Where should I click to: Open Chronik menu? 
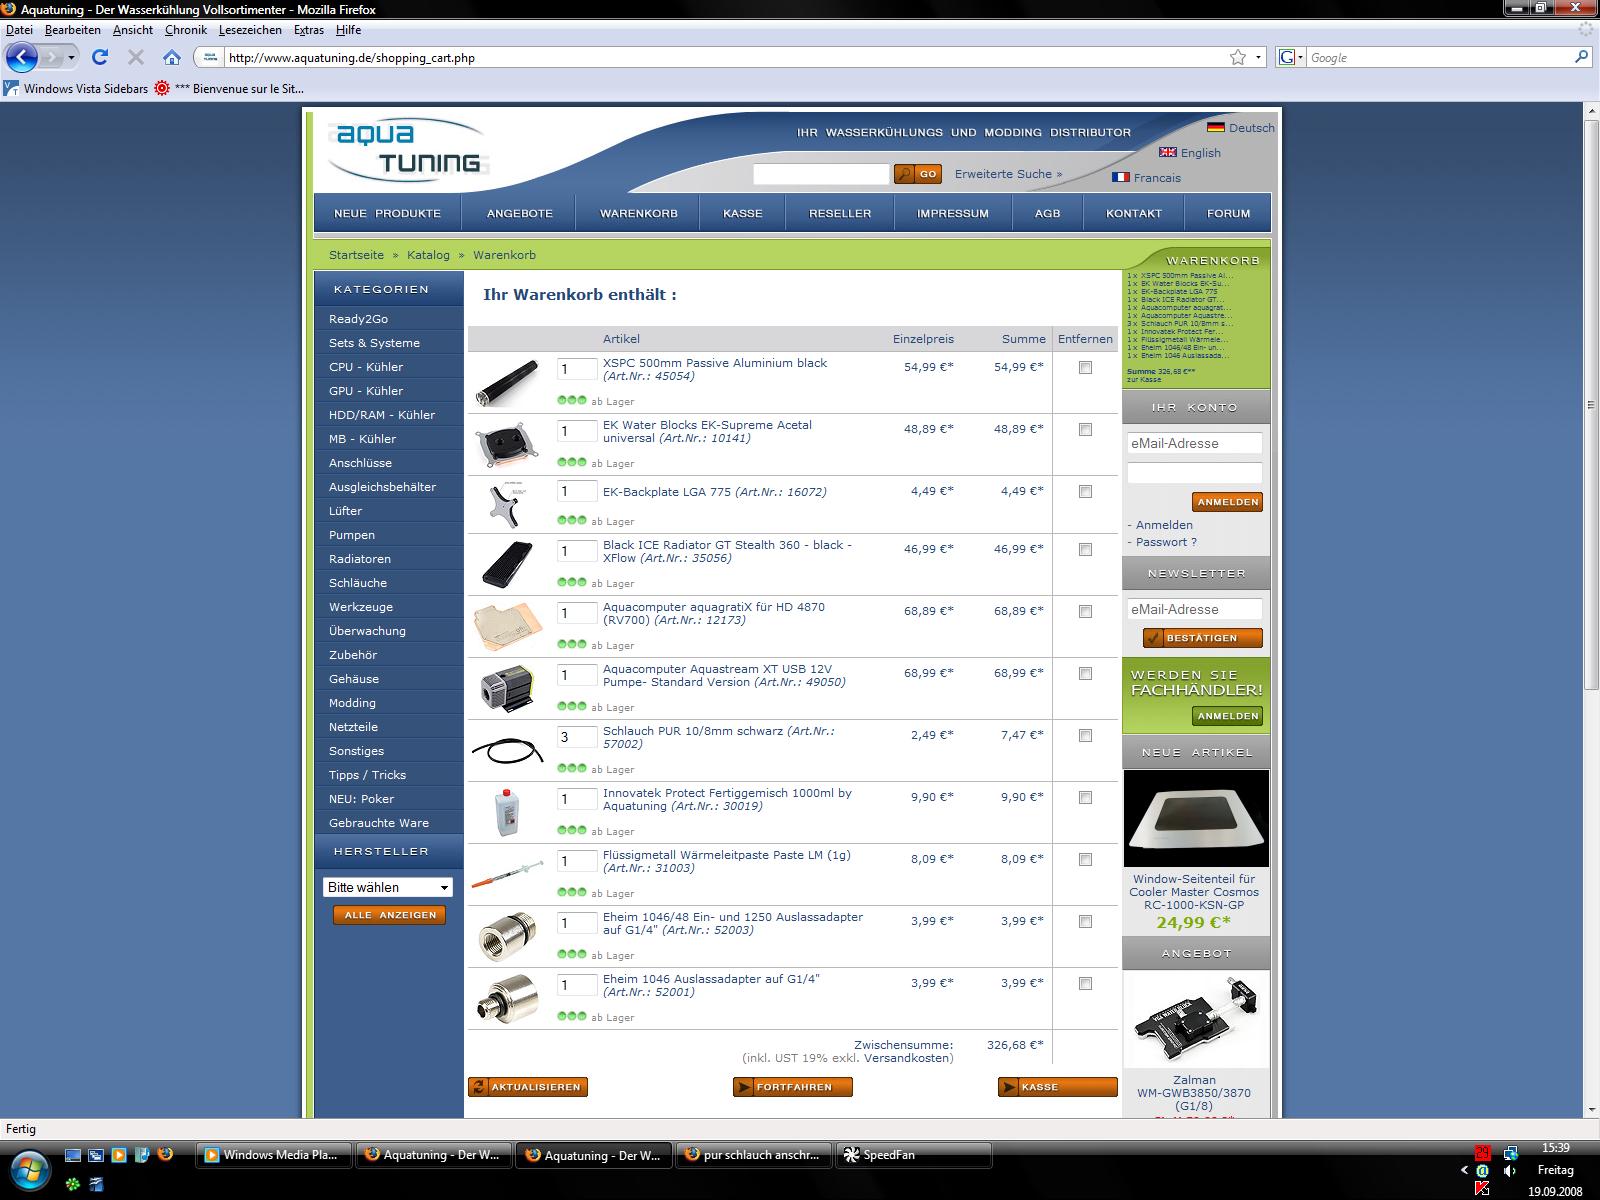coord(186,30)
